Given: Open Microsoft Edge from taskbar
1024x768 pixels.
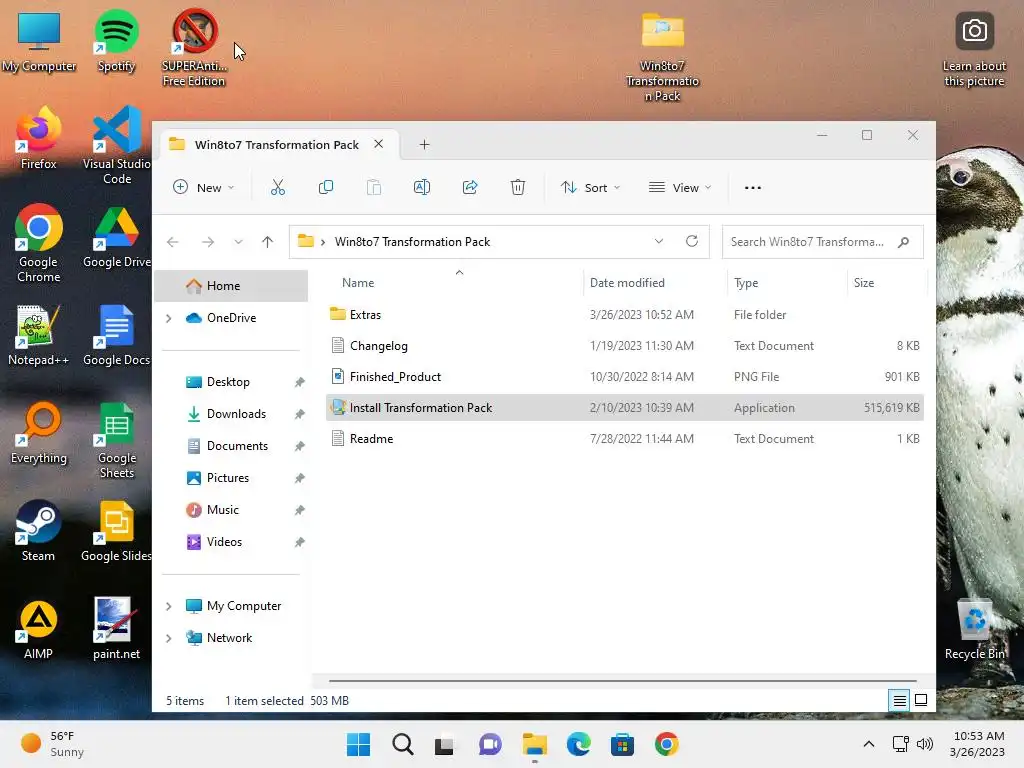Looking at the screenshot, I should tap(578, 744).
